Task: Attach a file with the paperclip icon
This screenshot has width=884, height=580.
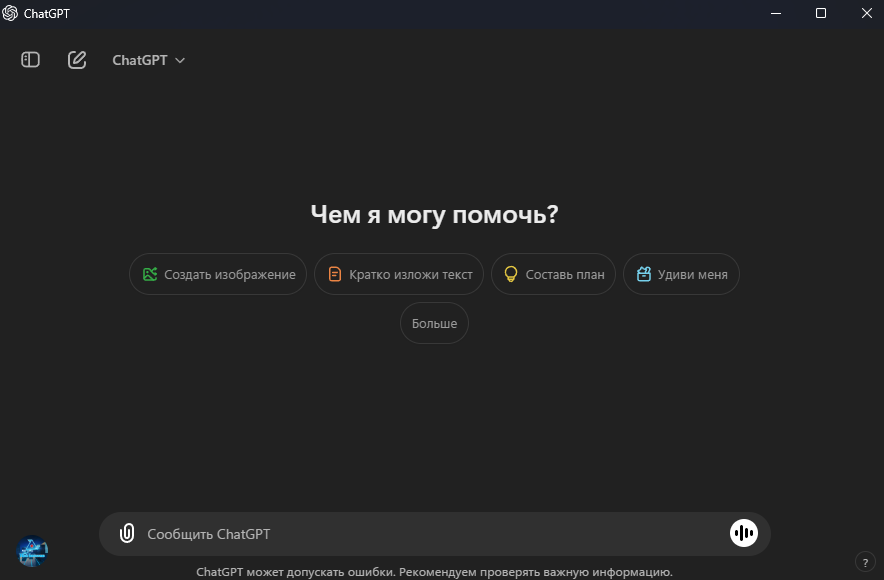Action: [127, 533]
